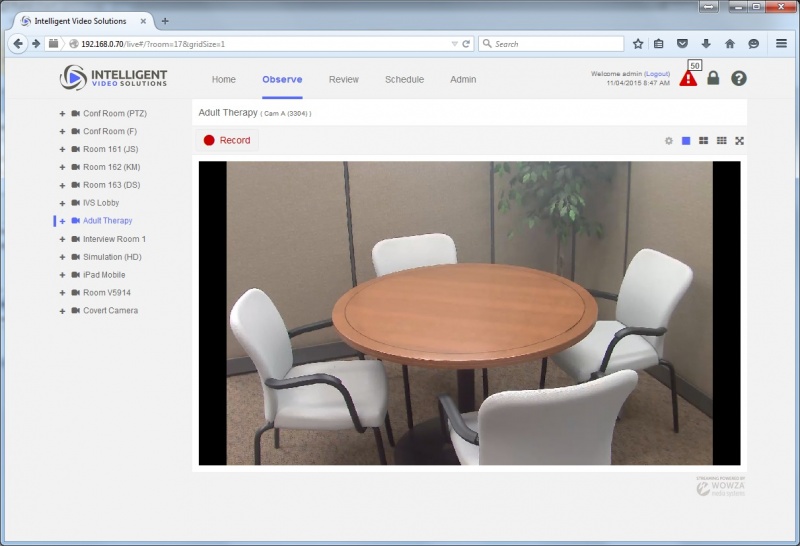Screen dimensions: 800x546
Task: Click camera icon next to iPad Mobile
Action: (x=76, y=275)
